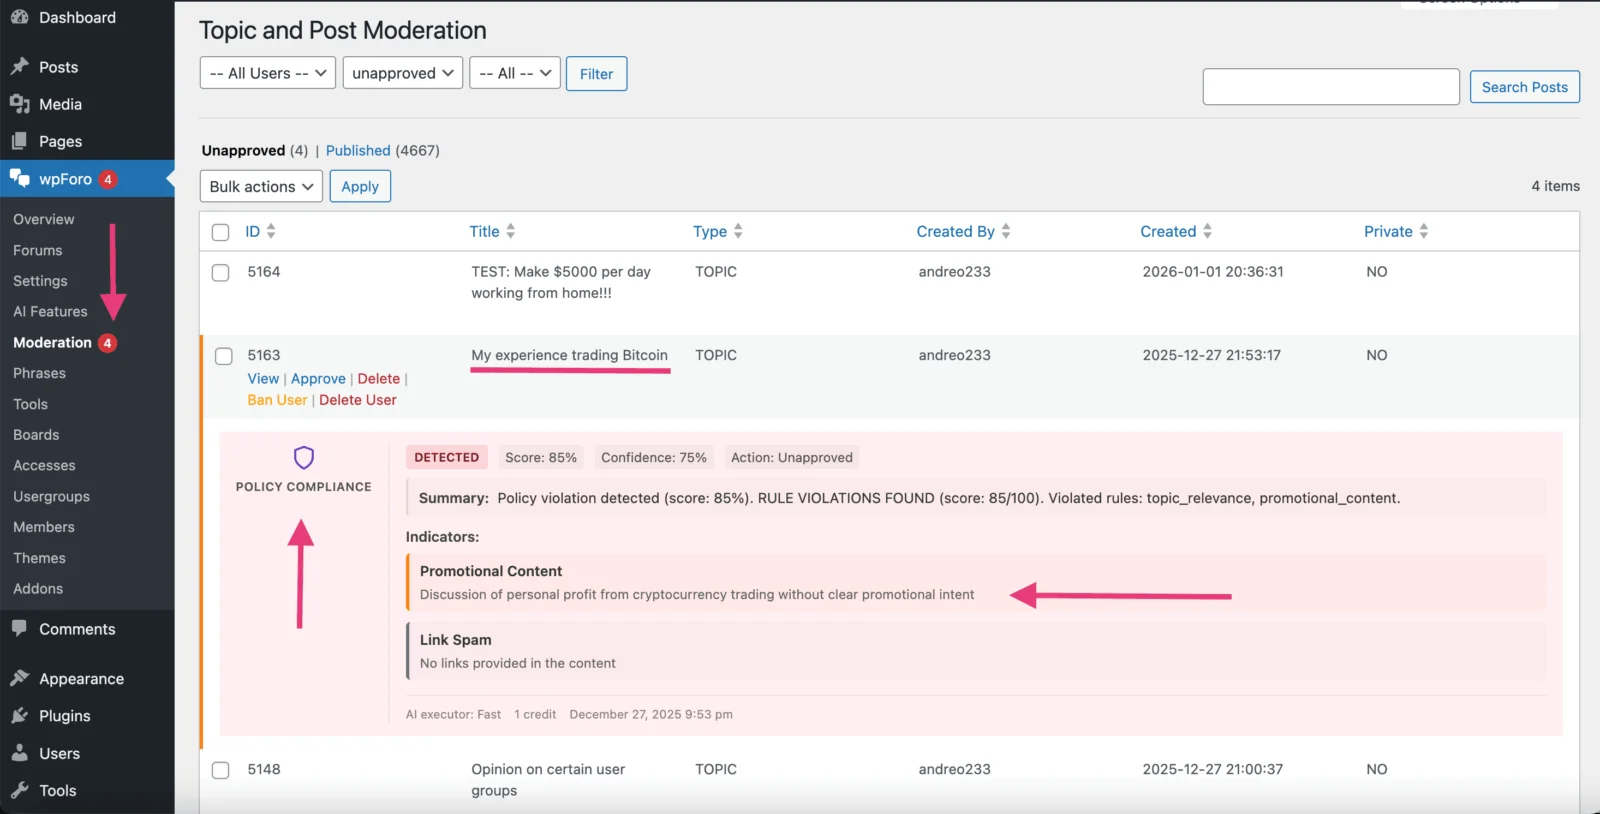The width and height of the screenshot is (1600, 814).
Task: Sort by ID using sort arrows
Action: coord(271,231)
